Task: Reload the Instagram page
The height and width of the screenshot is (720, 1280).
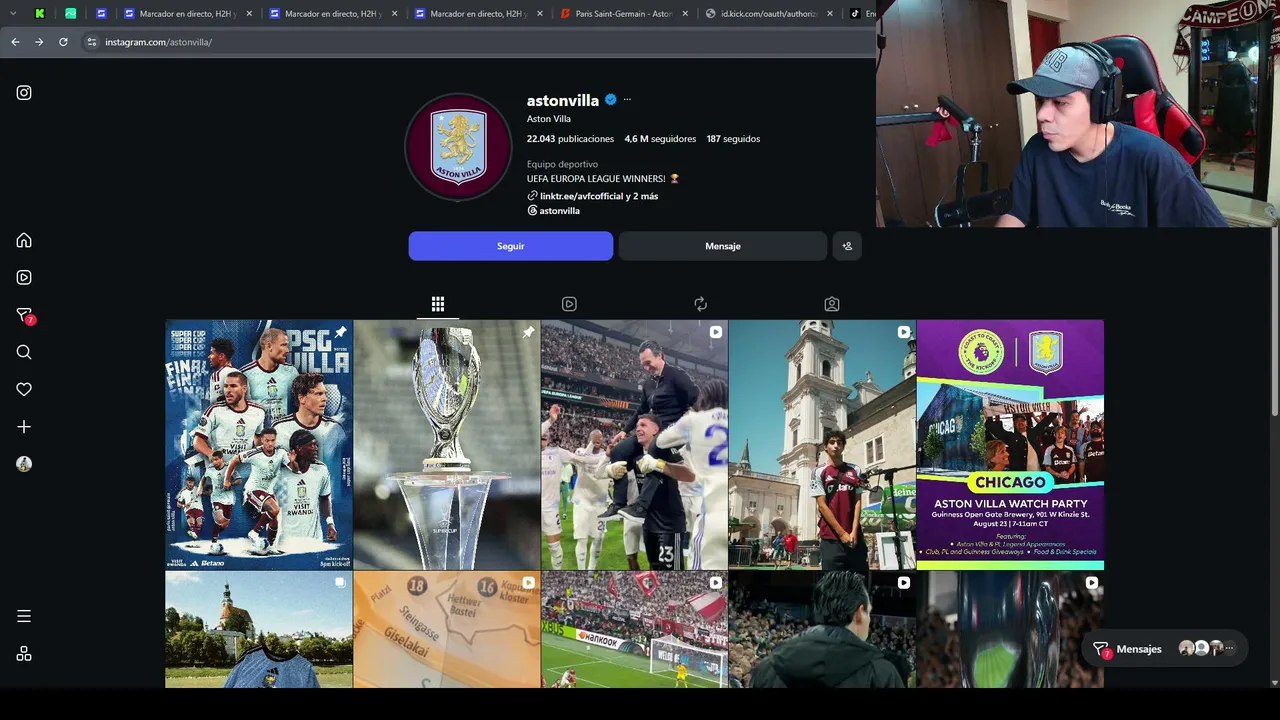Action: click(x=63, y=42)
